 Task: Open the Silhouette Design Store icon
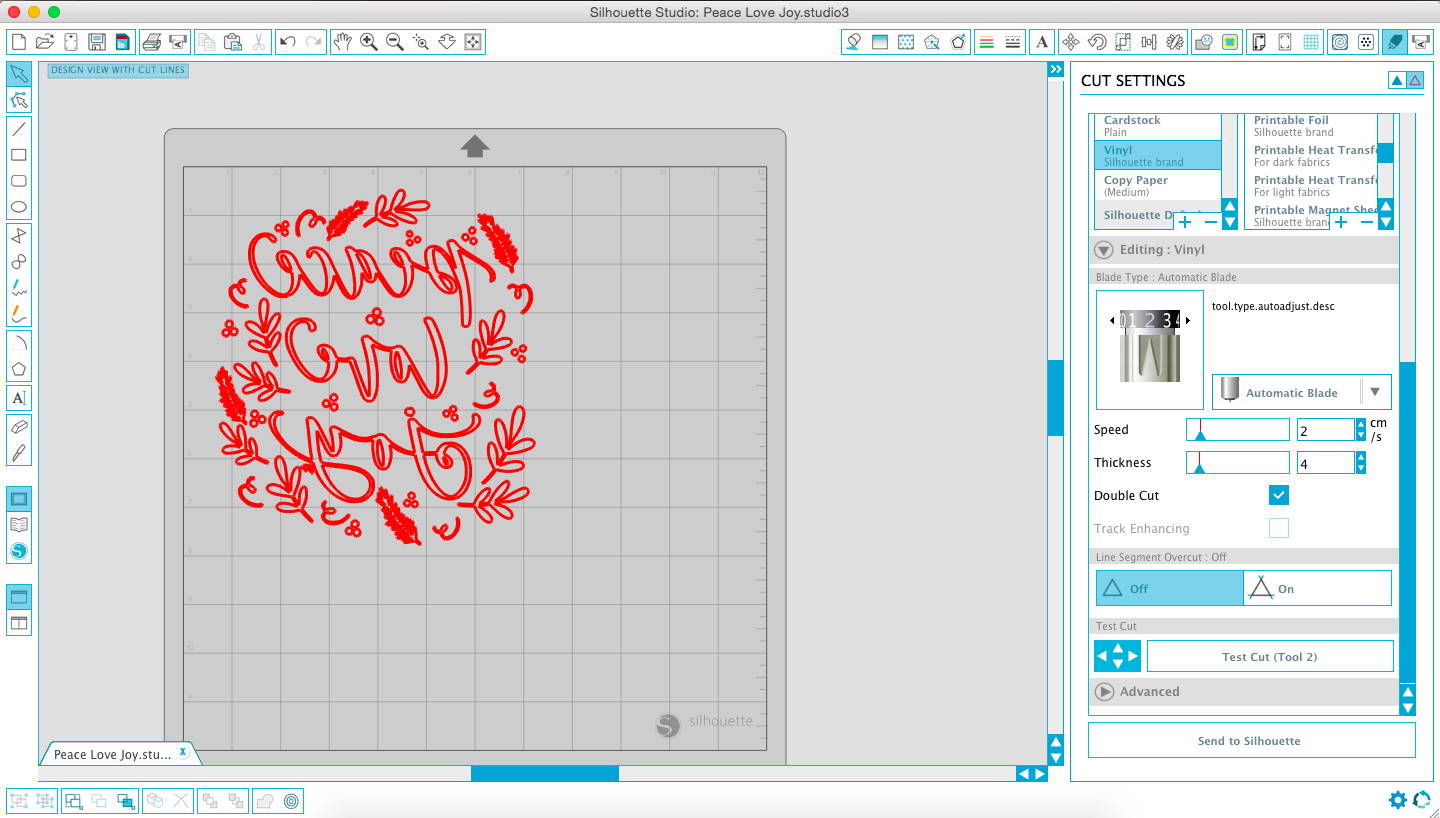tap(18, 551)
